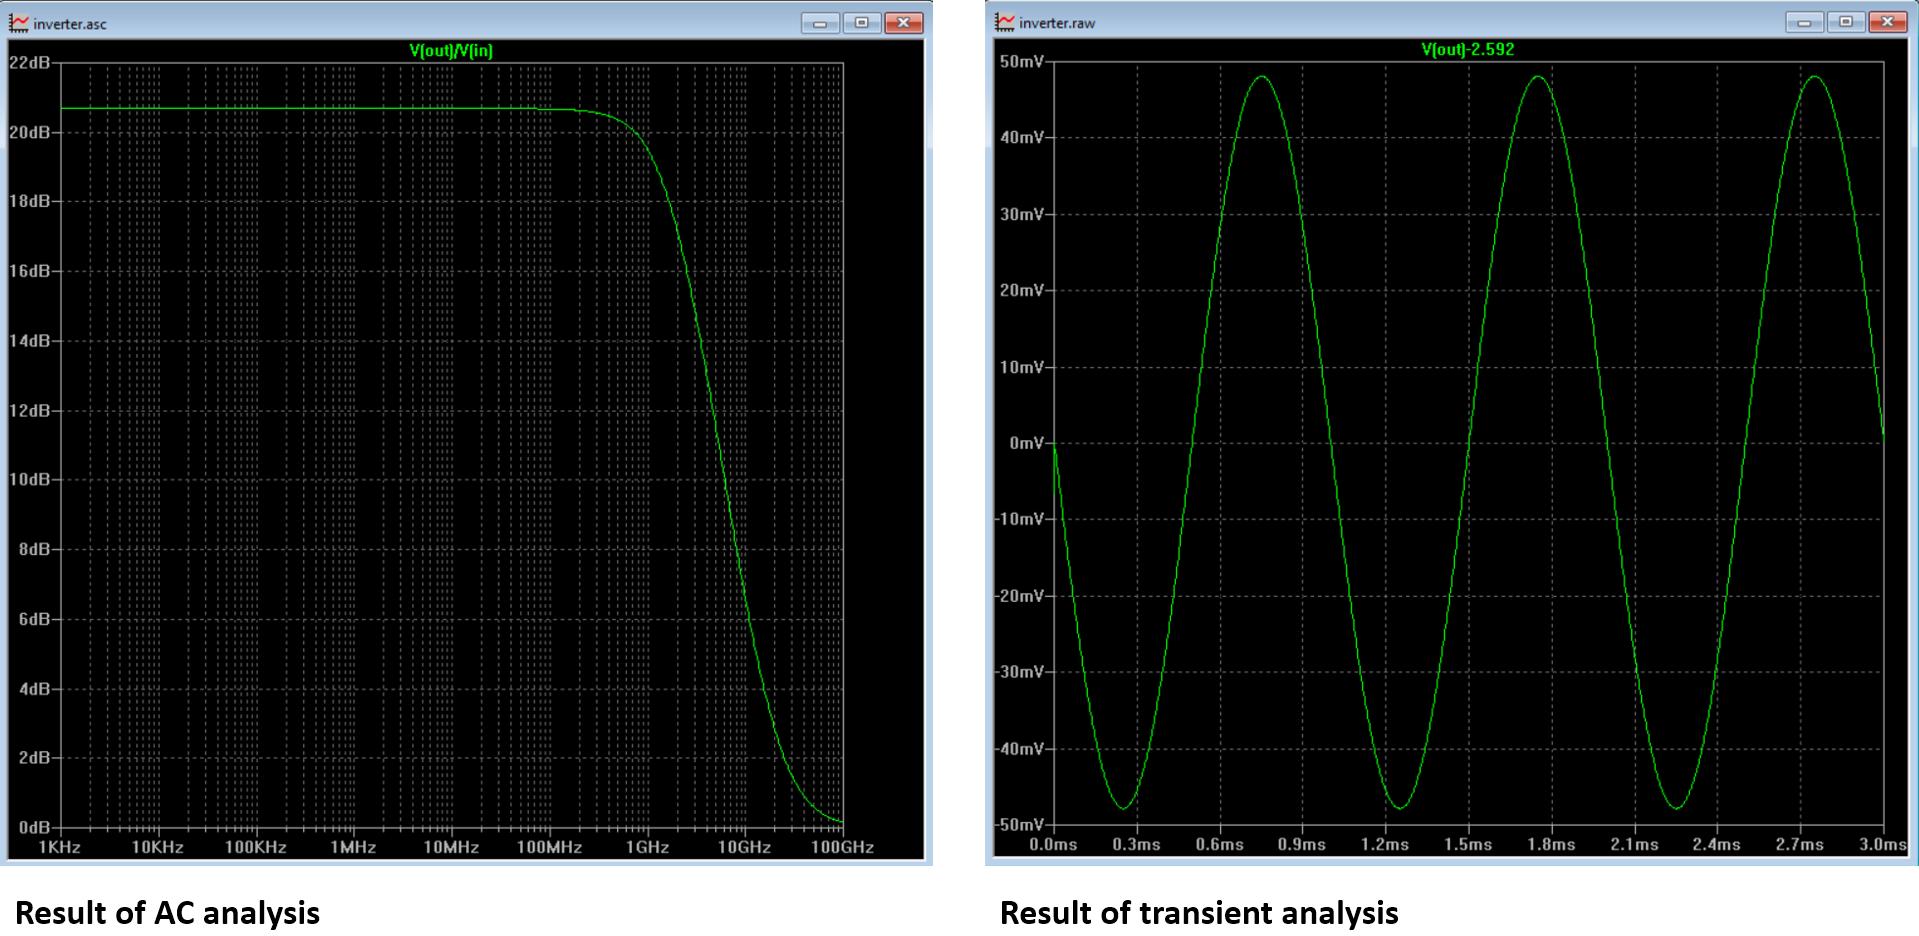The image size is (1919, 936).
Task: Click the 100KHz frequency axis label
Action: (256, 847)
